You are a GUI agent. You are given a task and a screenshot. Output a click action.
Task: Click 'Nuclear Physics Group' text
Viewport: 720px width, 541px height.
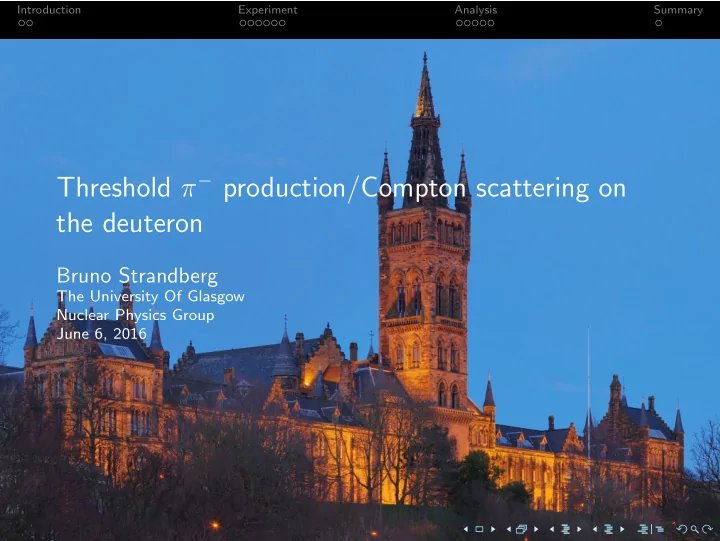[135, 315]
